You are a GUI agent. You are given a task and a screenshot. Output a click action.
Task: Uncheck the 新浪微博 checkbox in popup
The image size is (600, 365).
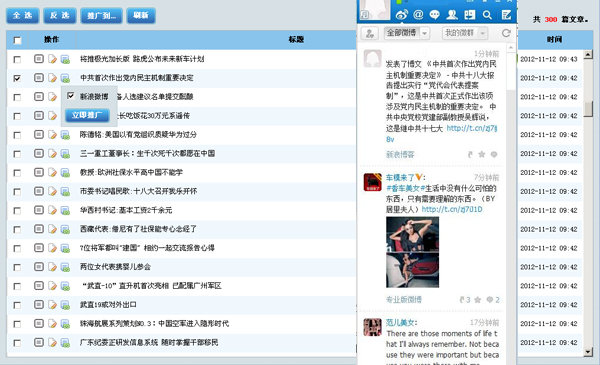[x=70, y=96]
